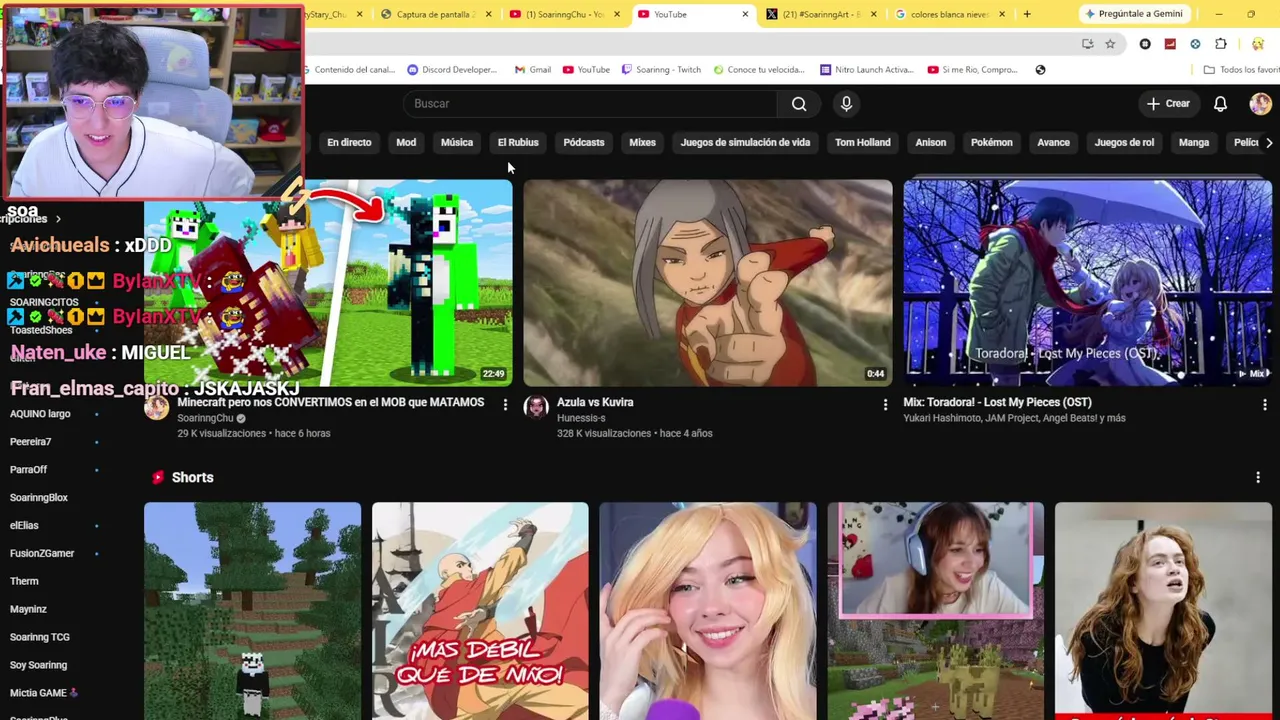The height and width of the screenshot is (720, 1280).
Task: Open a new browser tab
Action: (x=1027, y=14)
